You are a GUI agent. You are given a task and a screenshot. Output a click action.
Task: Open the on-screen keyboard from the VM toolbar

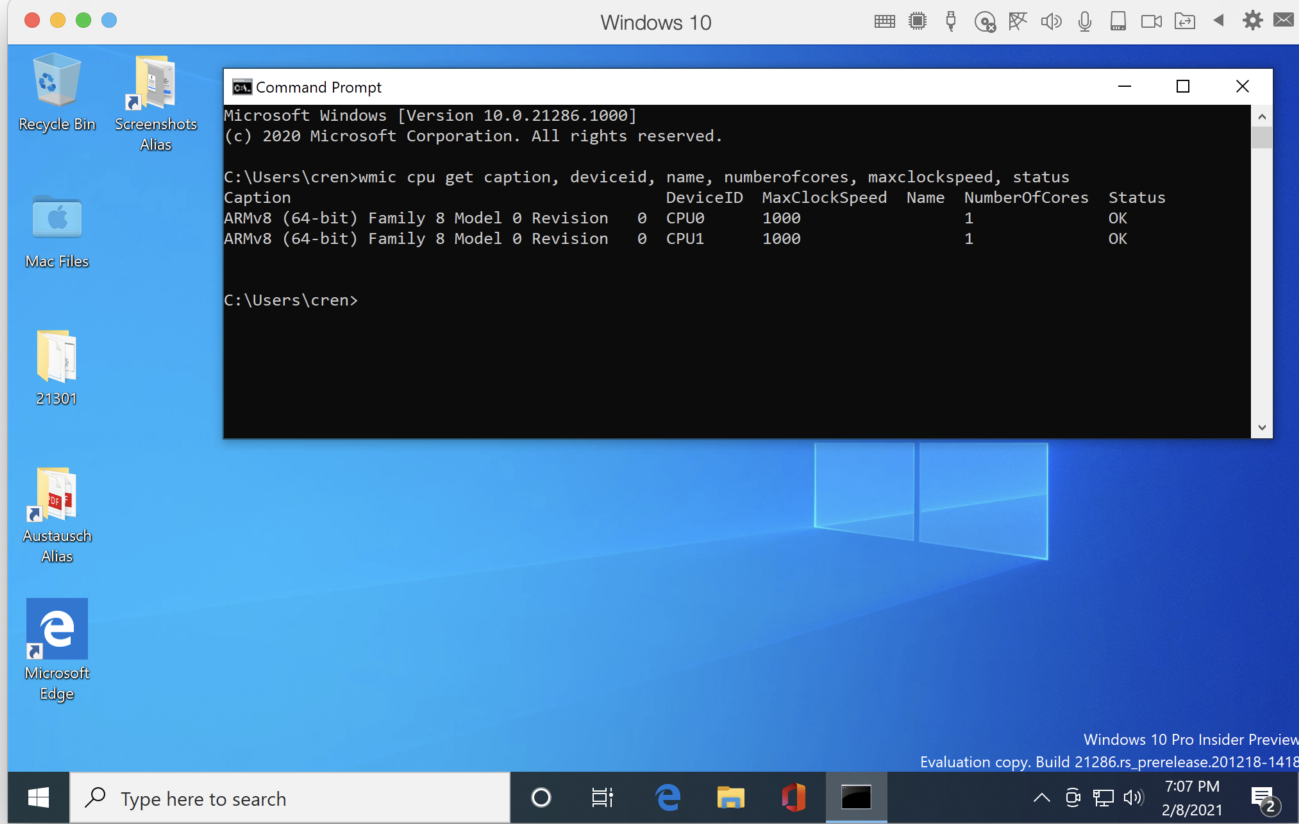[x=884, y=20]
